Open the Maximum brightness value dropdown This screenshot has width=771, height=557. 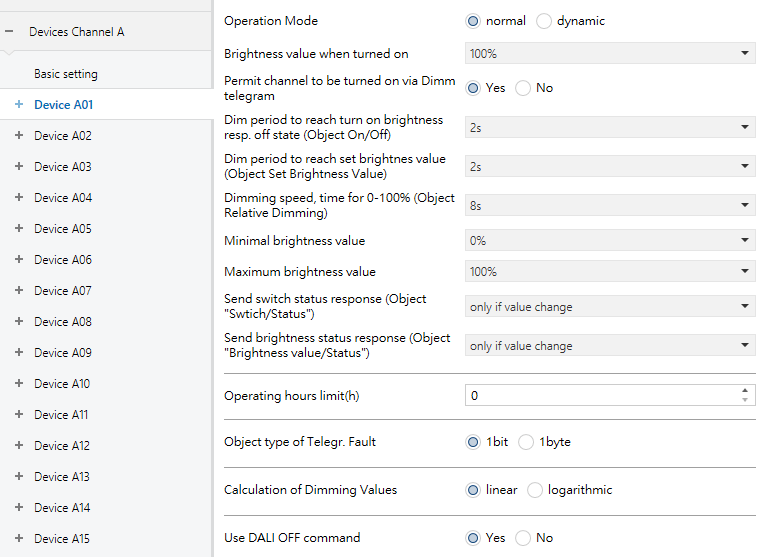tap(610, 272)
